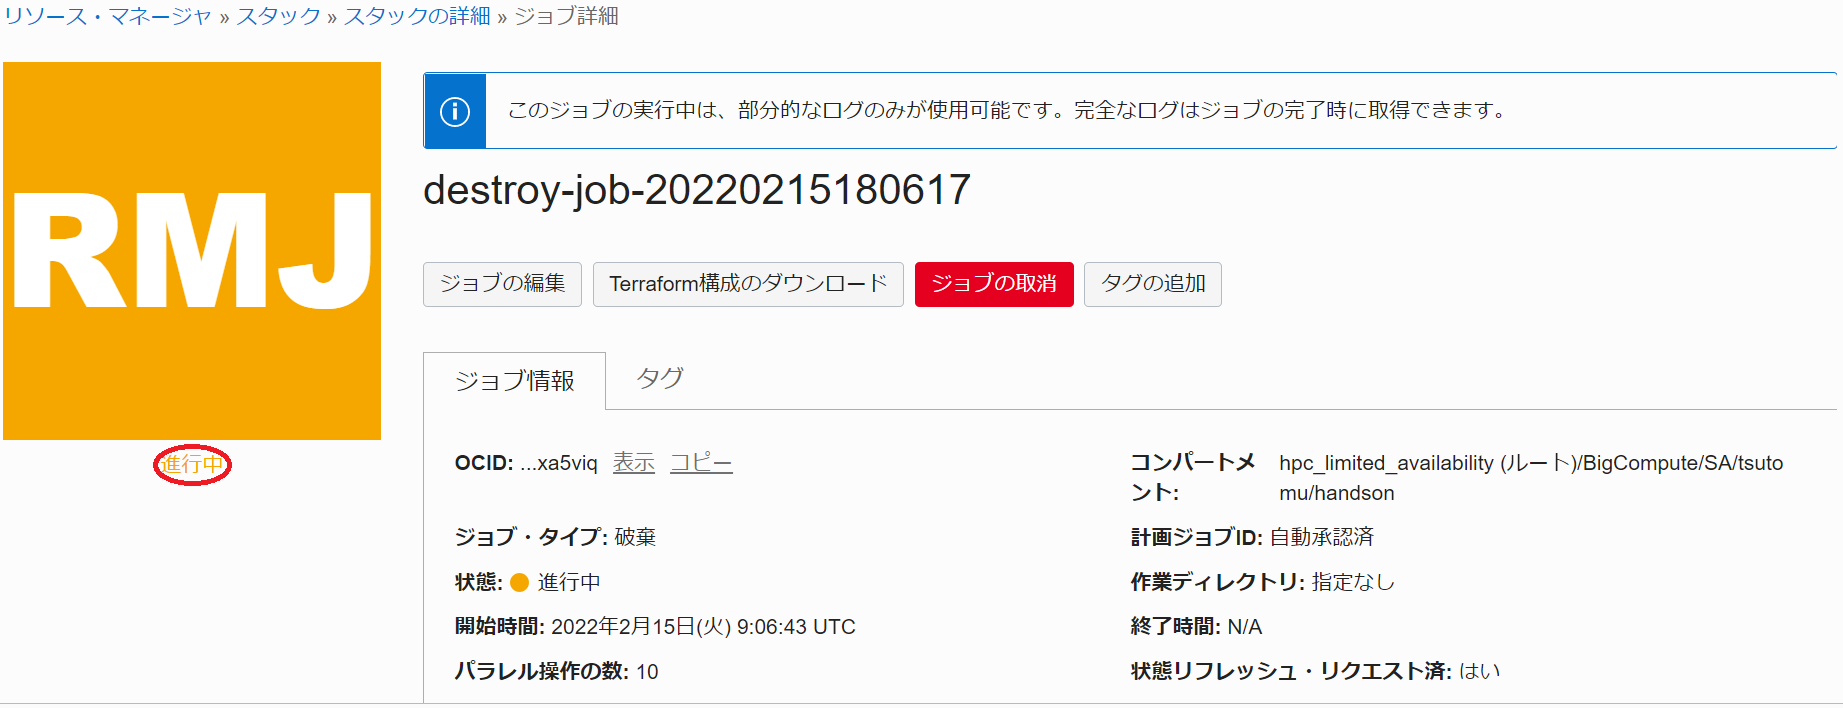Click the notification banner message text
The width and height of the screenshot is (1843, 708).
(1007, 110)
